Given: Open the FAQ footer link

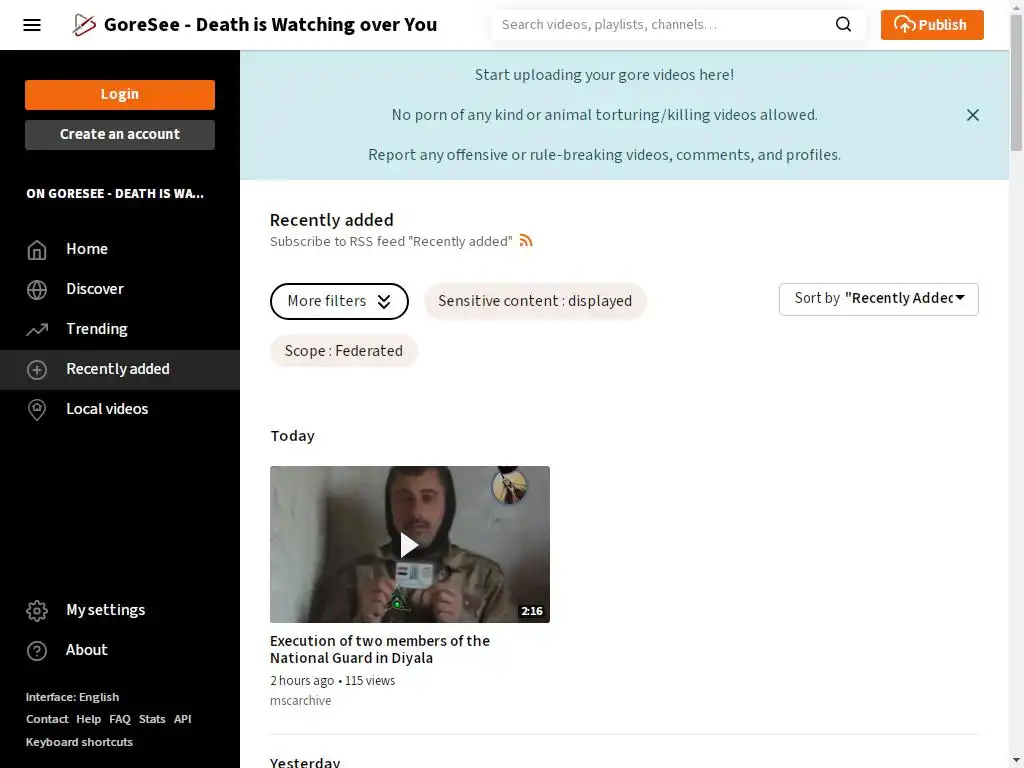Looking at the screenshot, I should coord(120,719).
